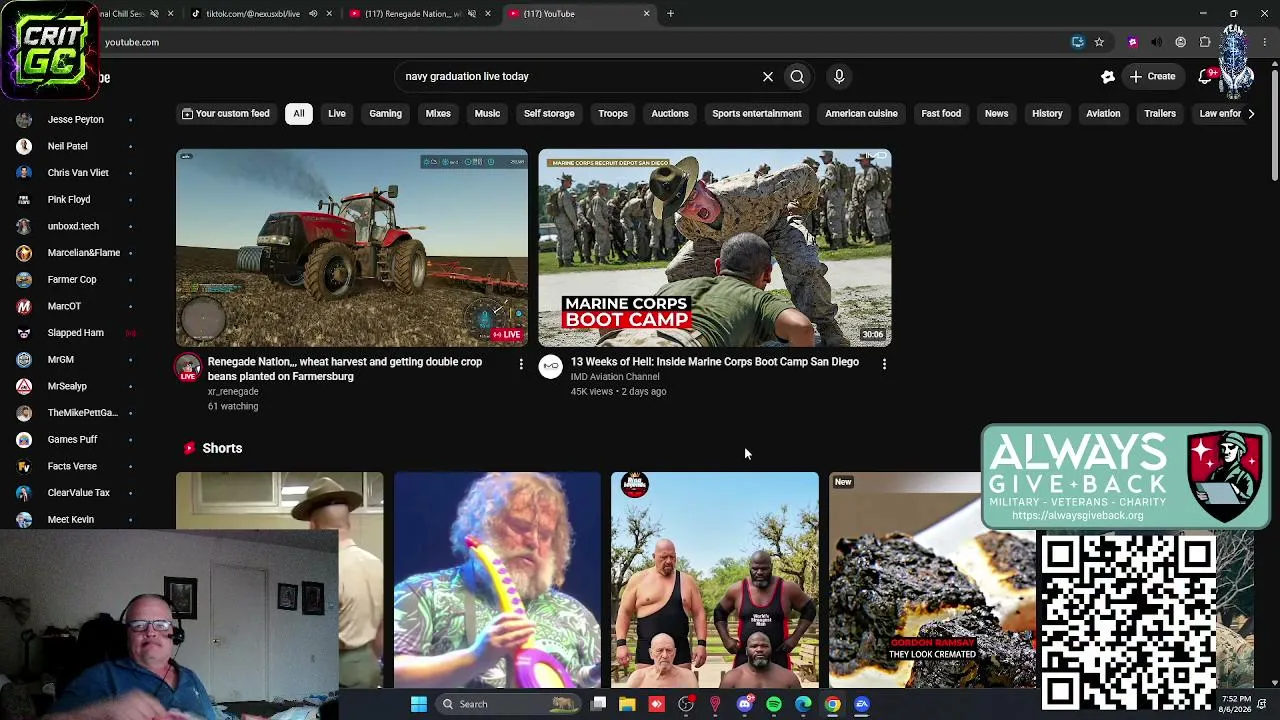Image resolution: width=1280 pixels, height=720 pixels.
Task: Click the media control speaker icon in toolbar
Action: 1157,42
